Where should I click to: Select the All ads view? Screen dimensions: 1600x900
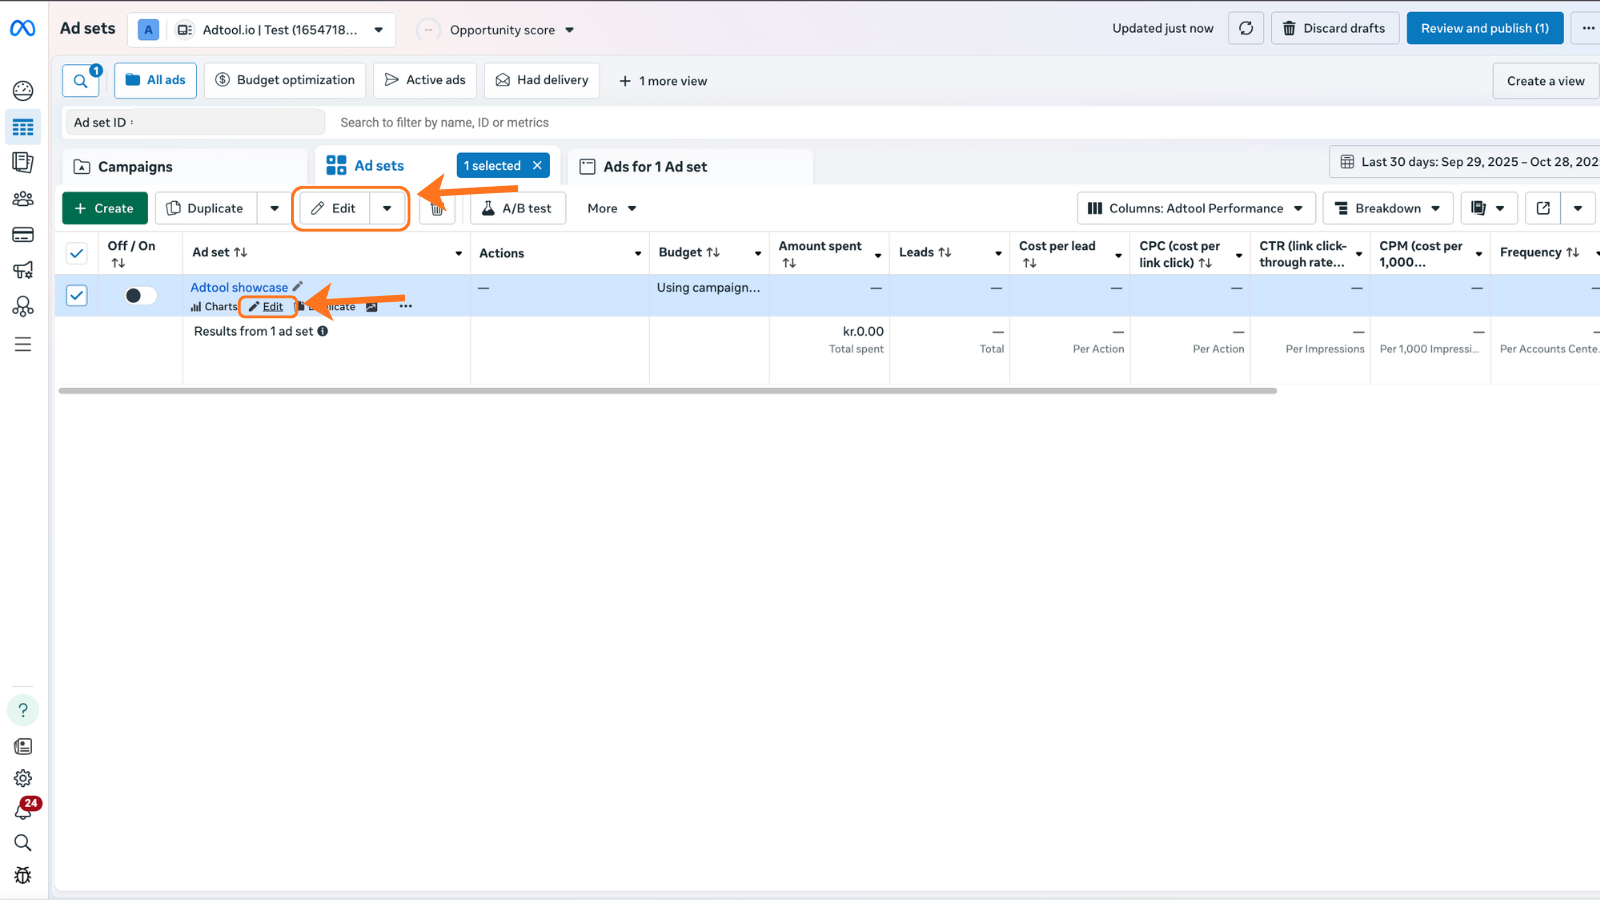(155, 80)
